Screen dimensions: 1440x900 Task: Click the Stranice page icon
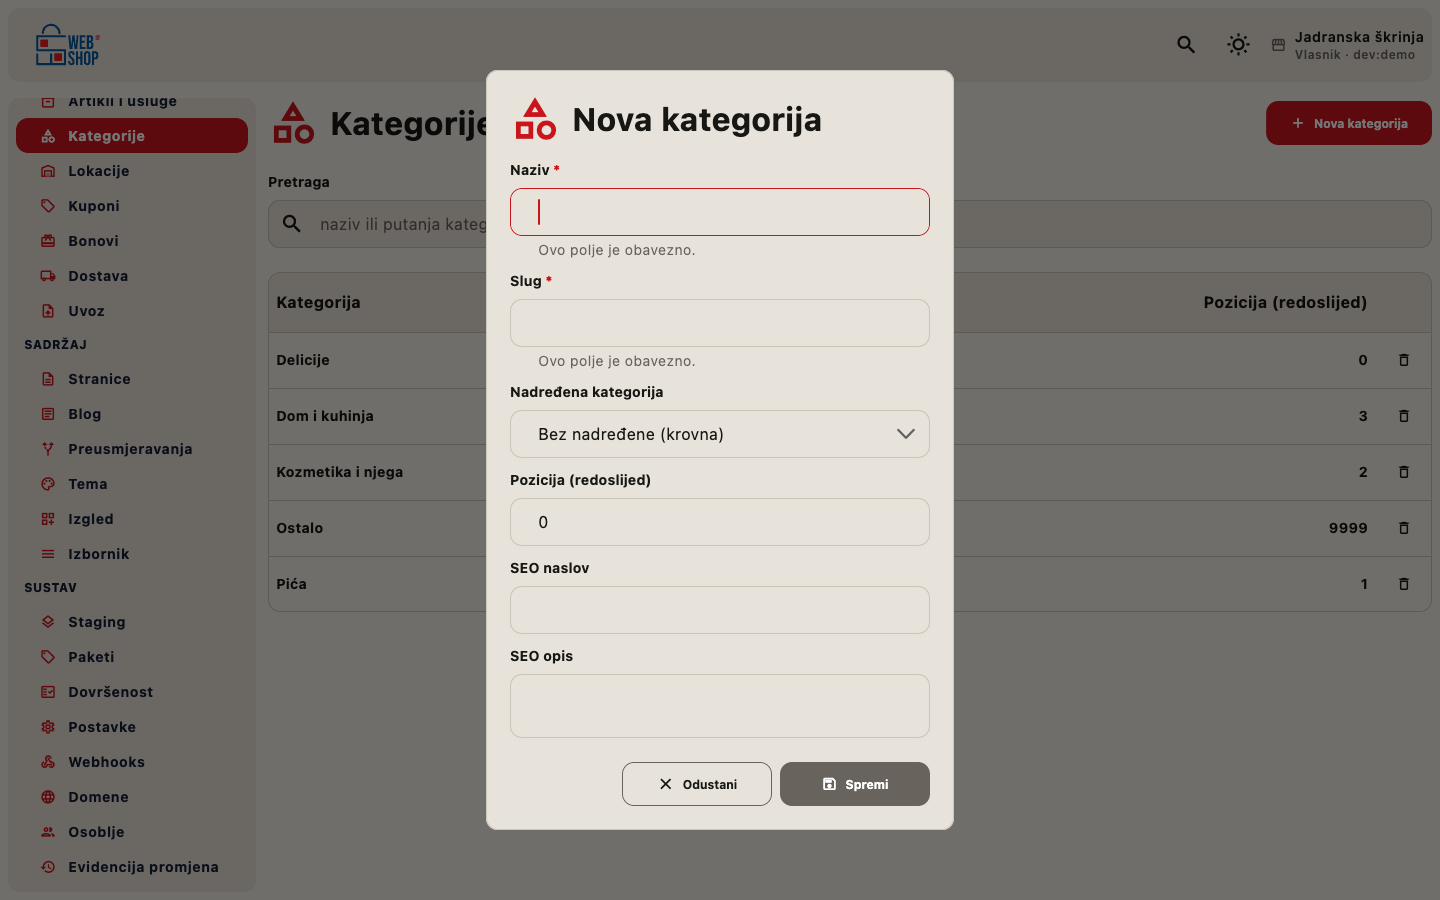pyautogui.click(x=48, y=379)
